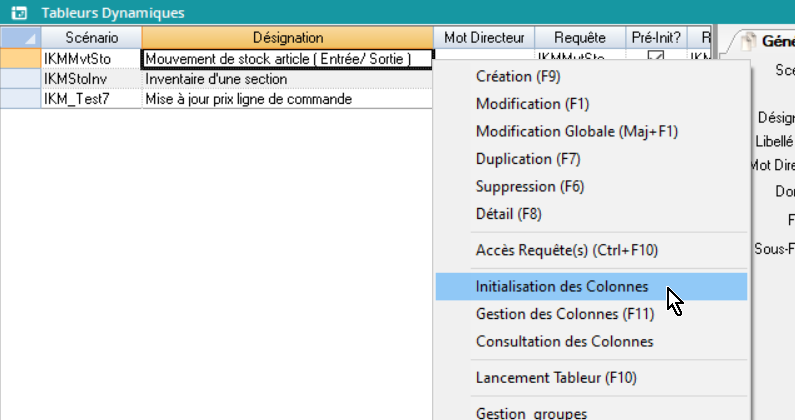This screenshot has width=795, height=420.
Task: Click Initialisation des Colonnes
Action: click(562, 287)
